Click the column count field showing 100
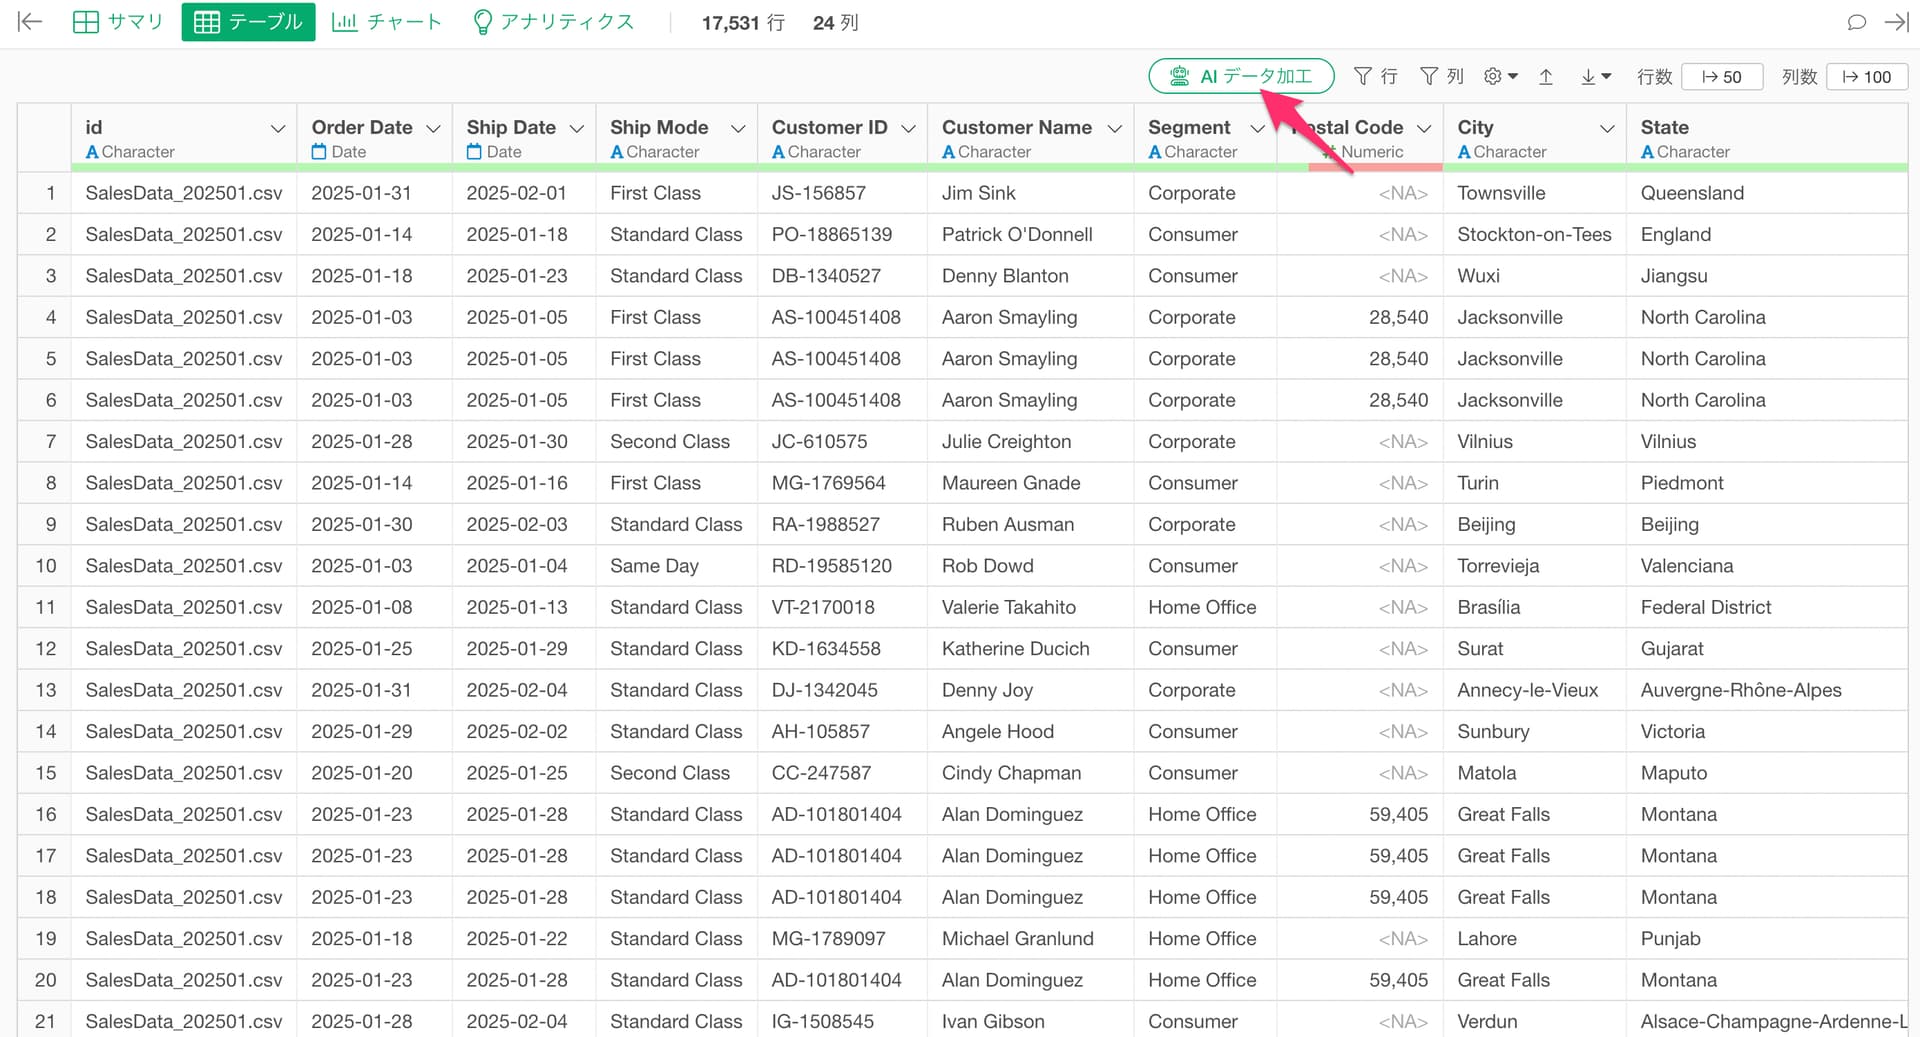The image size is (1920, 1037). coord(1866,77)
